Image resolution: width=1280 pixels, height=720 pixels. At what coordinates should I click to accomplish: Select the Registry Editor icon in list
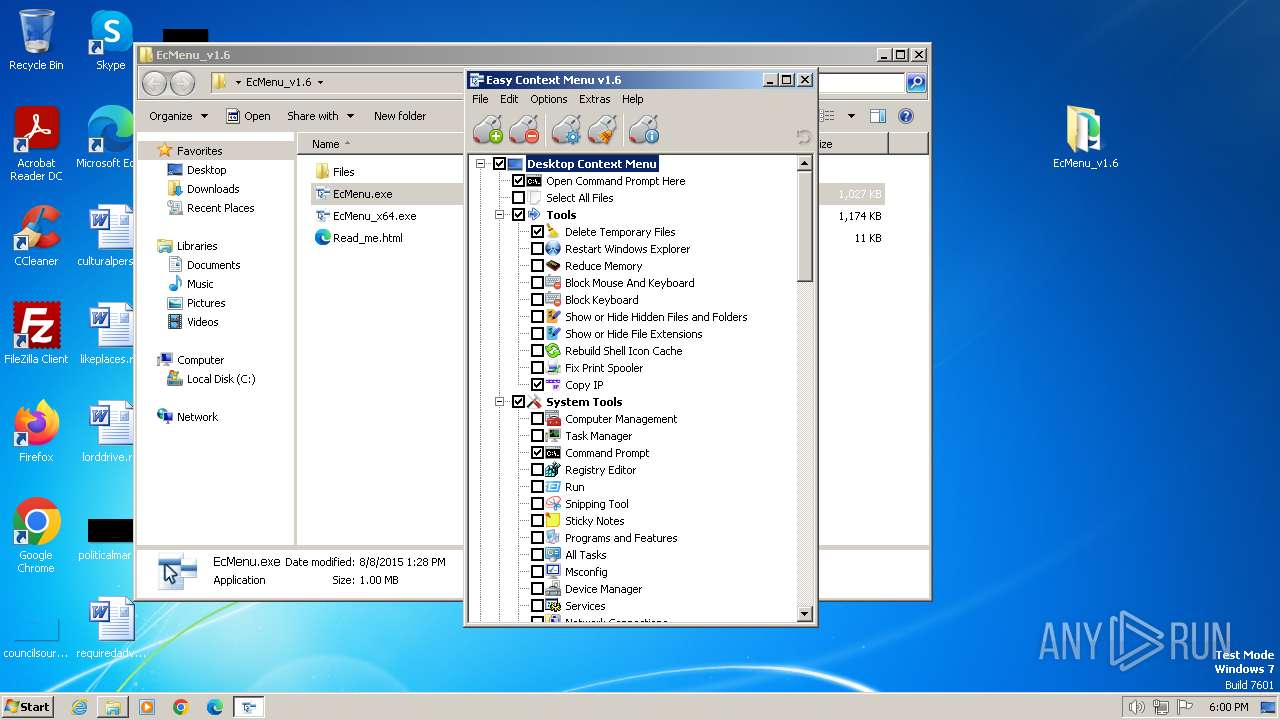click(x=553, y=470)
